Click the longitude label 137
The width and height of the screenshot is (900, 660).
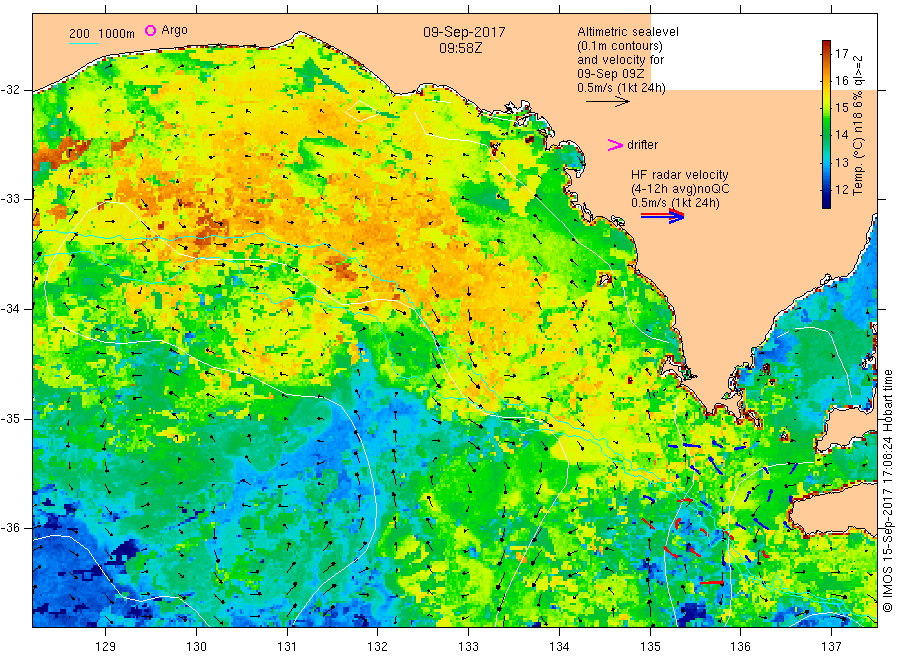(831, 646)
